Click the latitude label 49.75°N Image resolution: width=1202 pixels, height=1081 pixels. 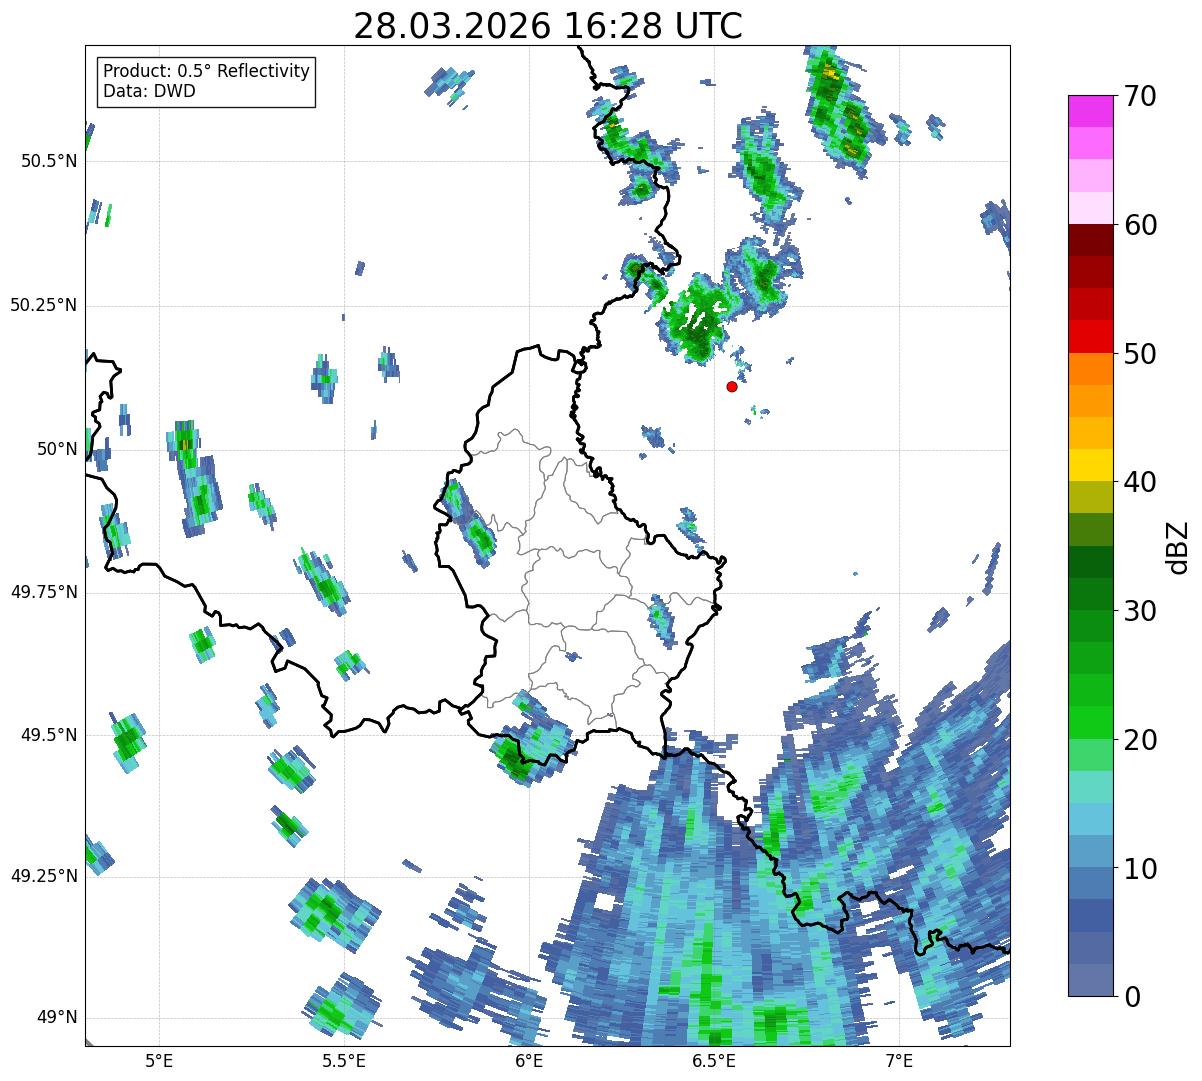pos(43,592)
